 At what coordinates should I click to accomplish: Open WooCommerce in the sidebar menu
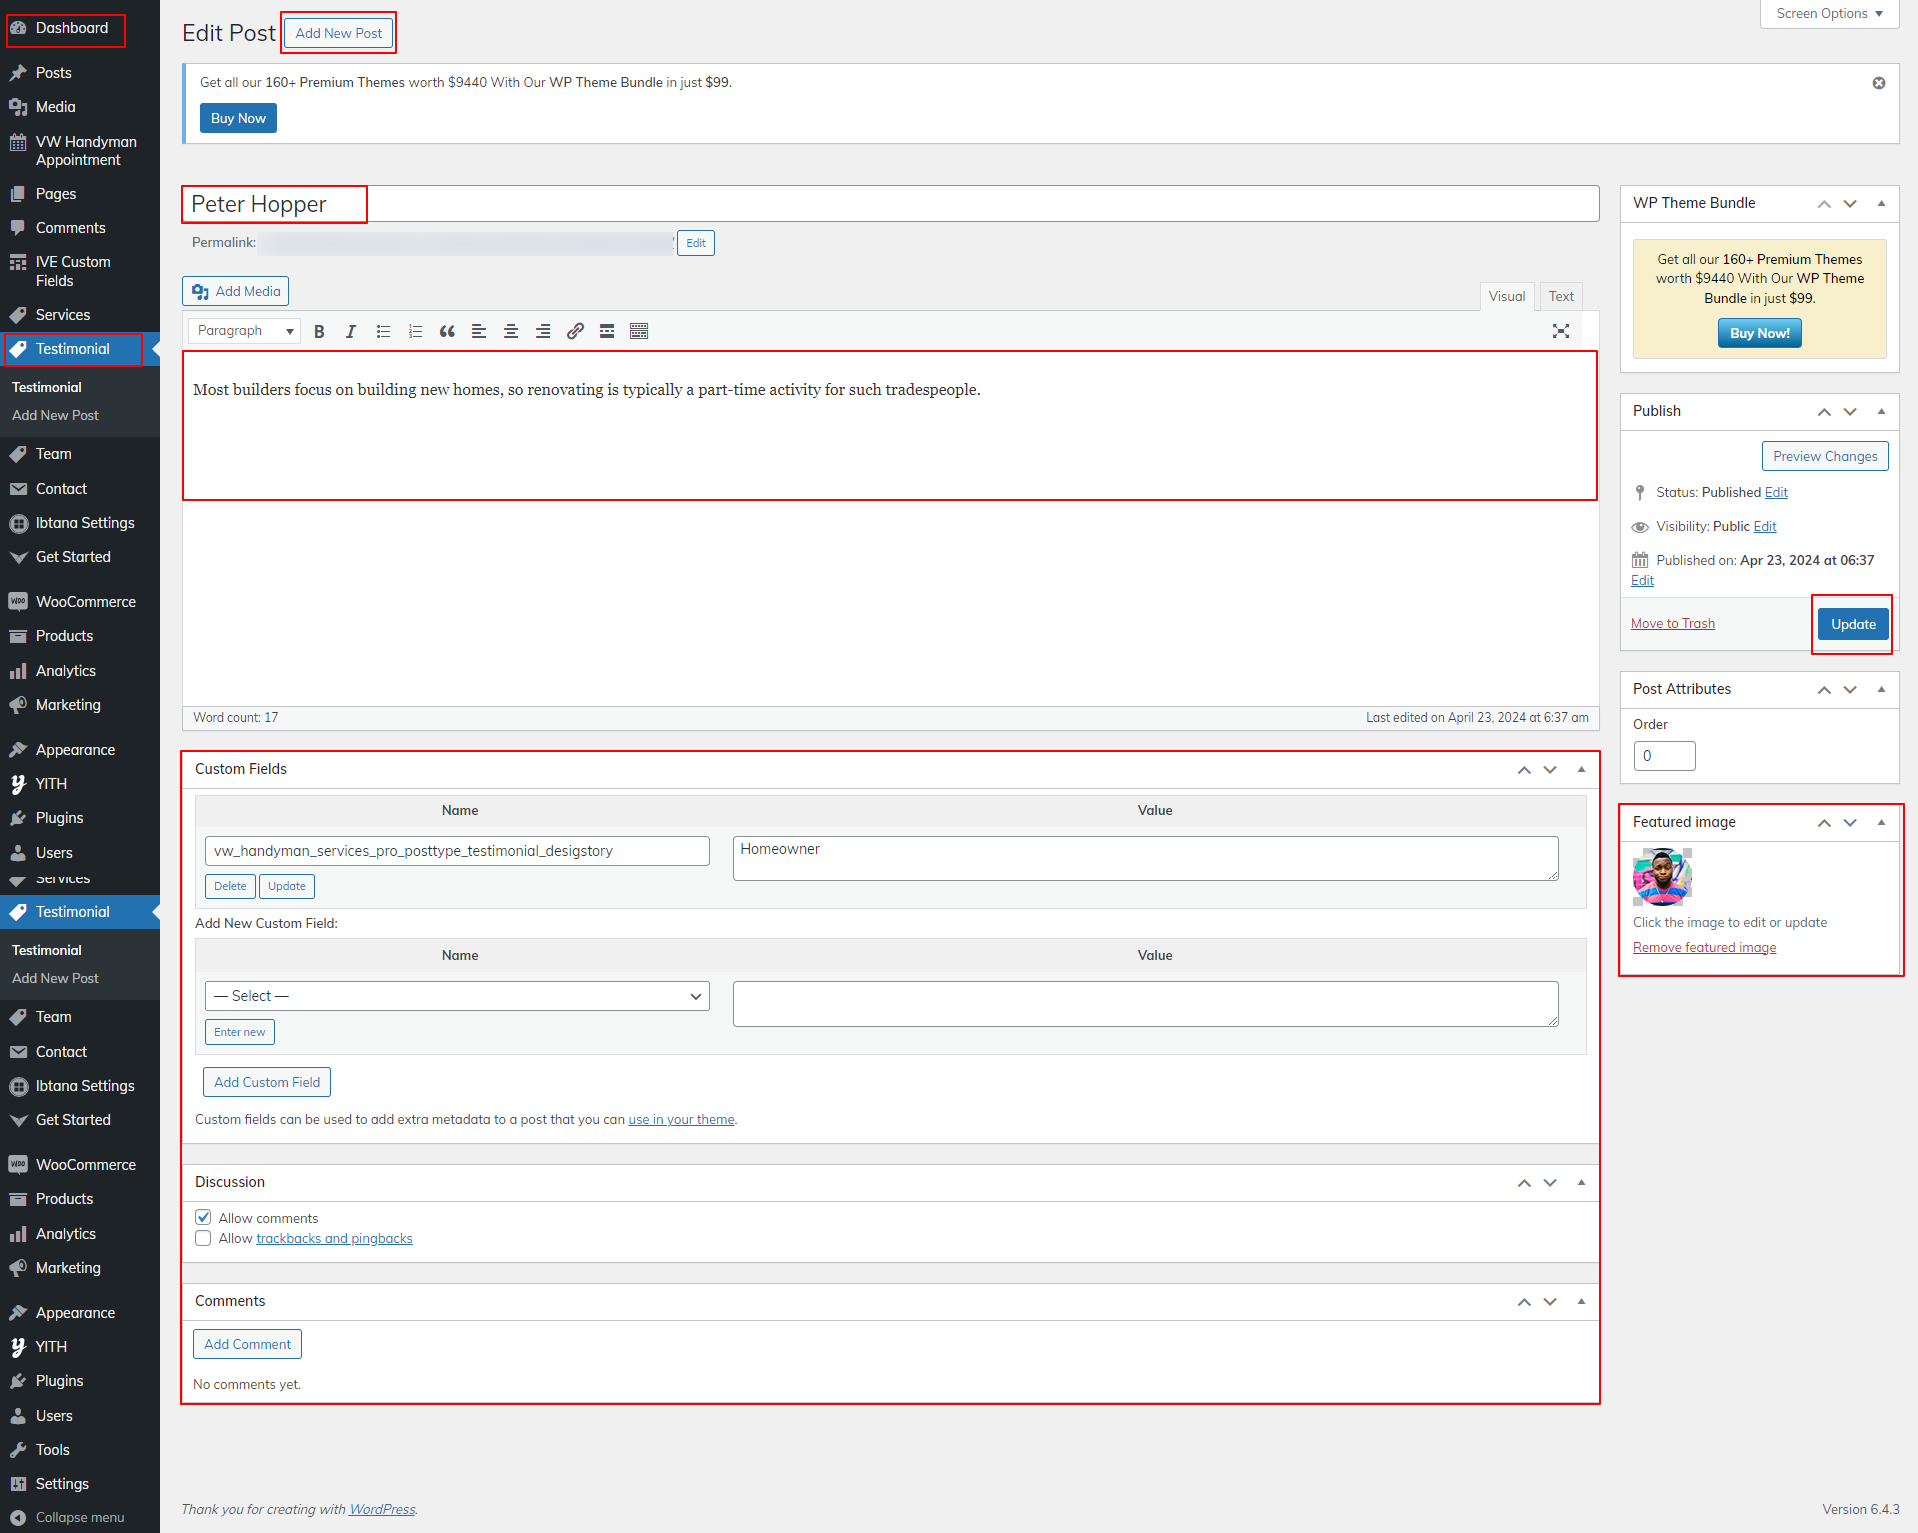point(85,602)
